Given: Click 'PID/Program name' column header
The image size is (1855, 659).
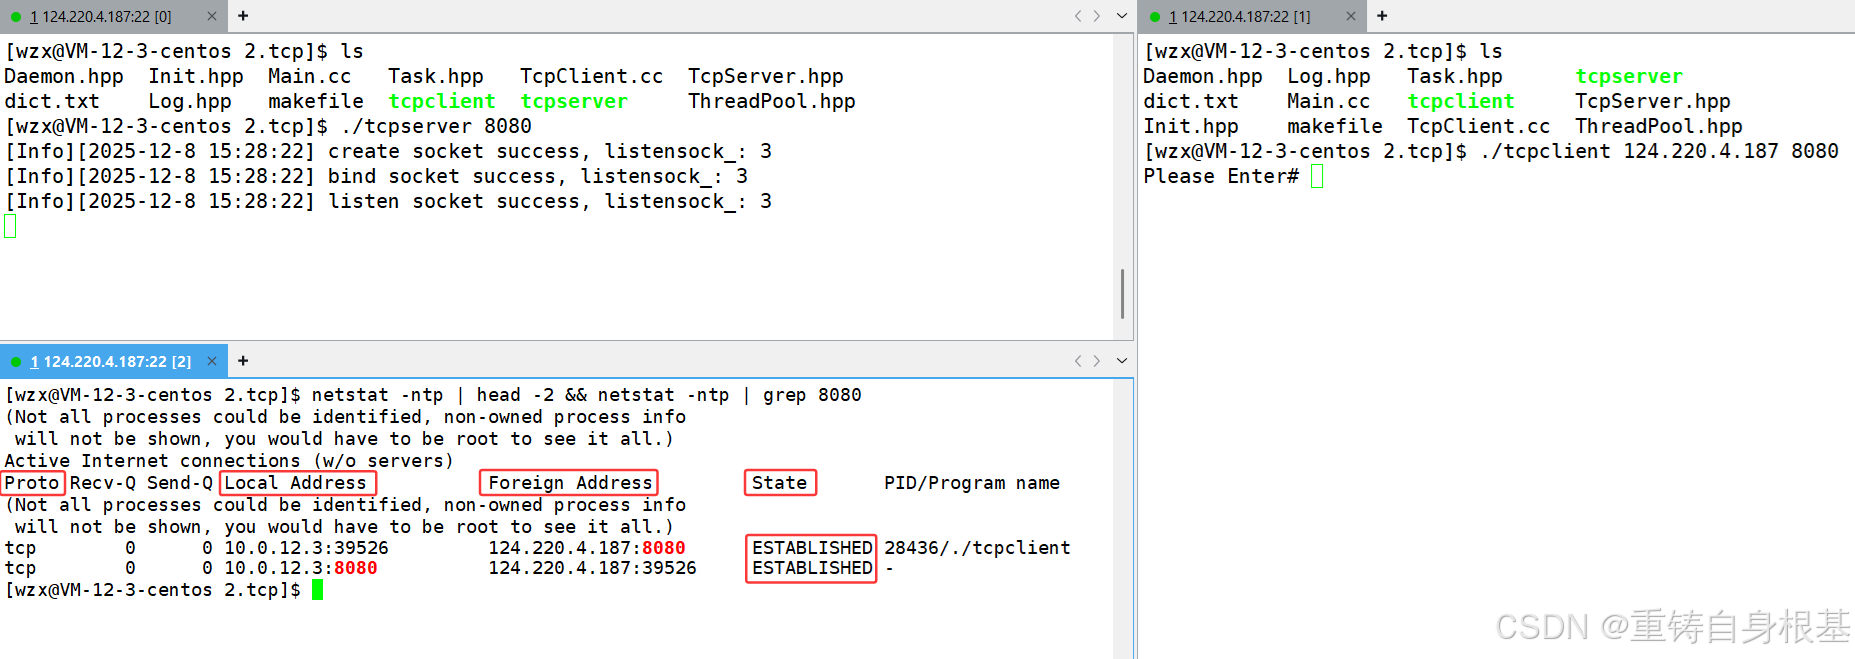Looking at the screenshot, I should [972, 483].
